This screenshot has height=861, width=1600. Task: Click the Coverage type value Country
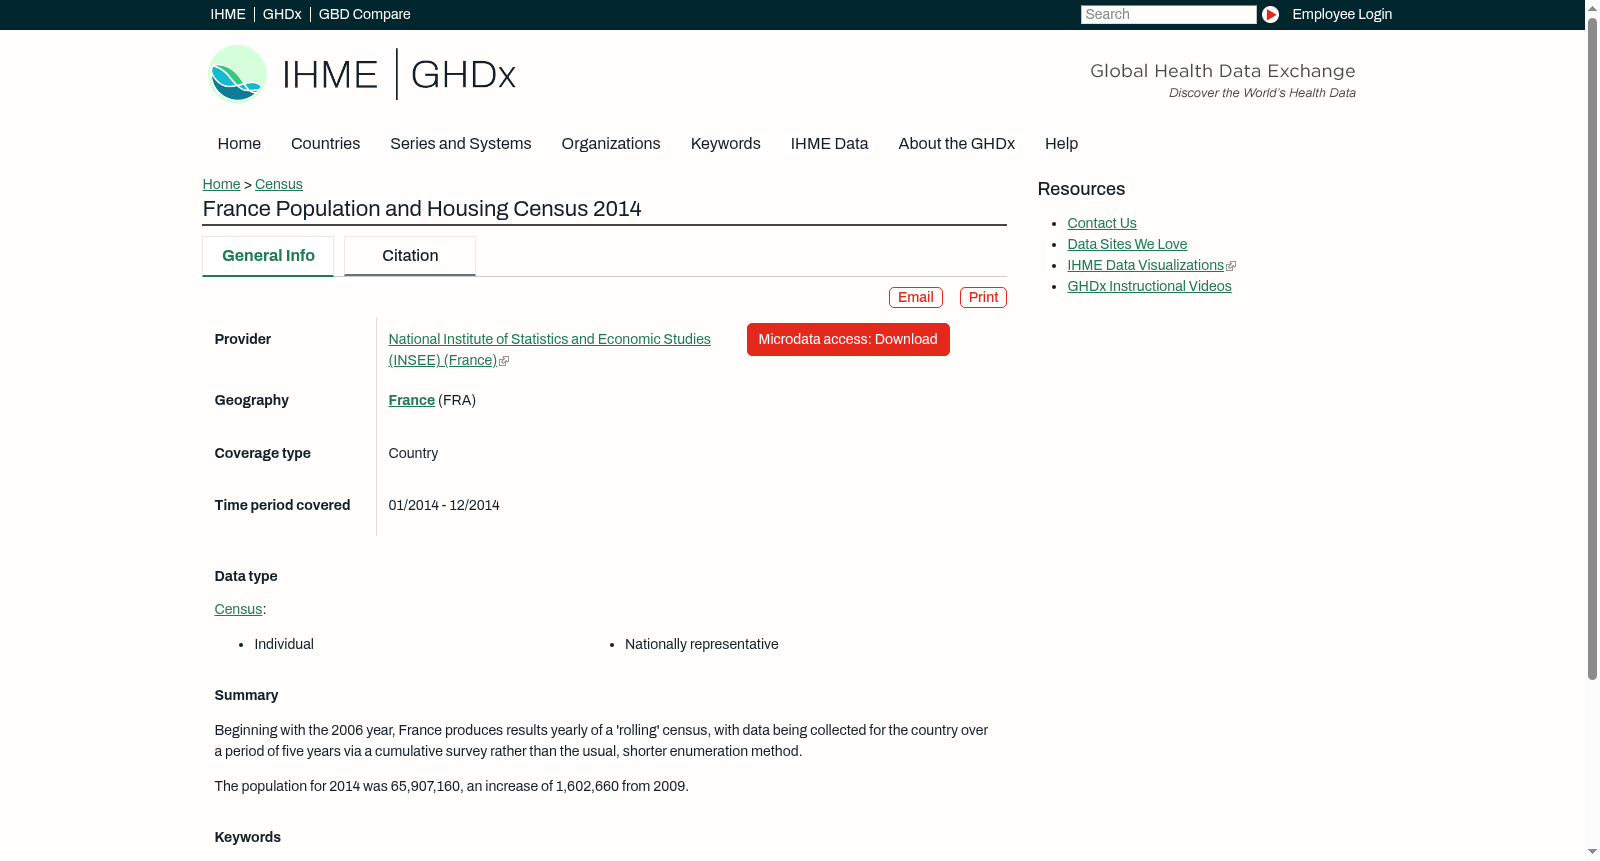coord(413,453)
